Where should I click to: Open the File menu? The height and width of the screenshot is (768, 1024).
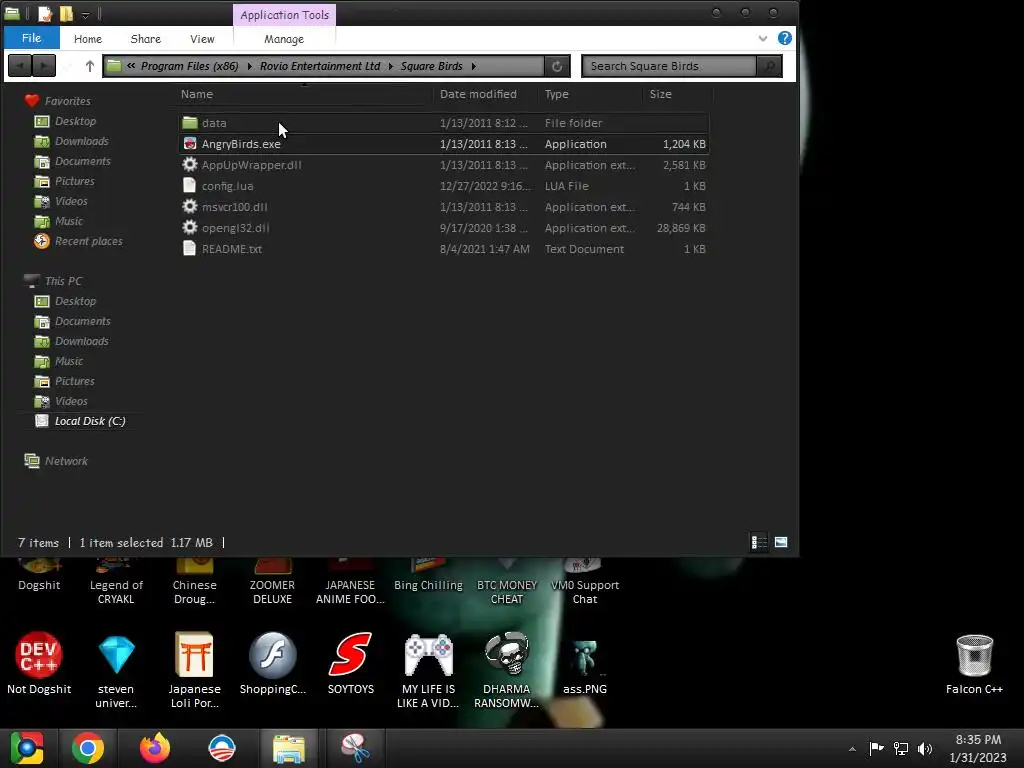(x=31, y=38)
